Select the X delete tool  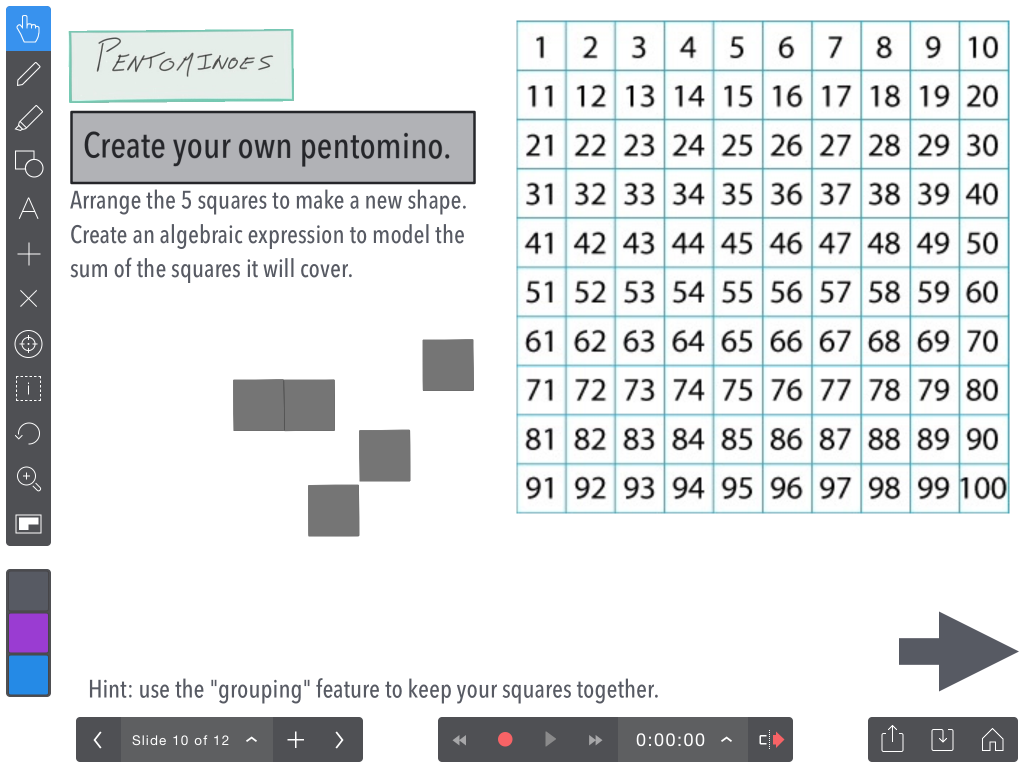pyautogui.click(x=28, y=298)
